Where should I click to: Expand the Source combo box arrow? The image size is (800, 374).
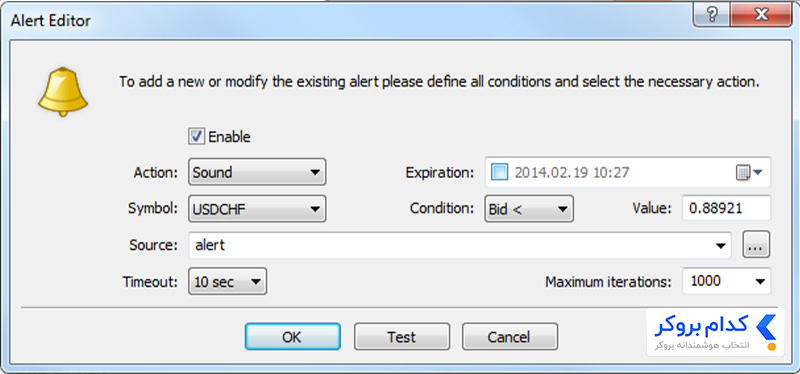point(720,245)
